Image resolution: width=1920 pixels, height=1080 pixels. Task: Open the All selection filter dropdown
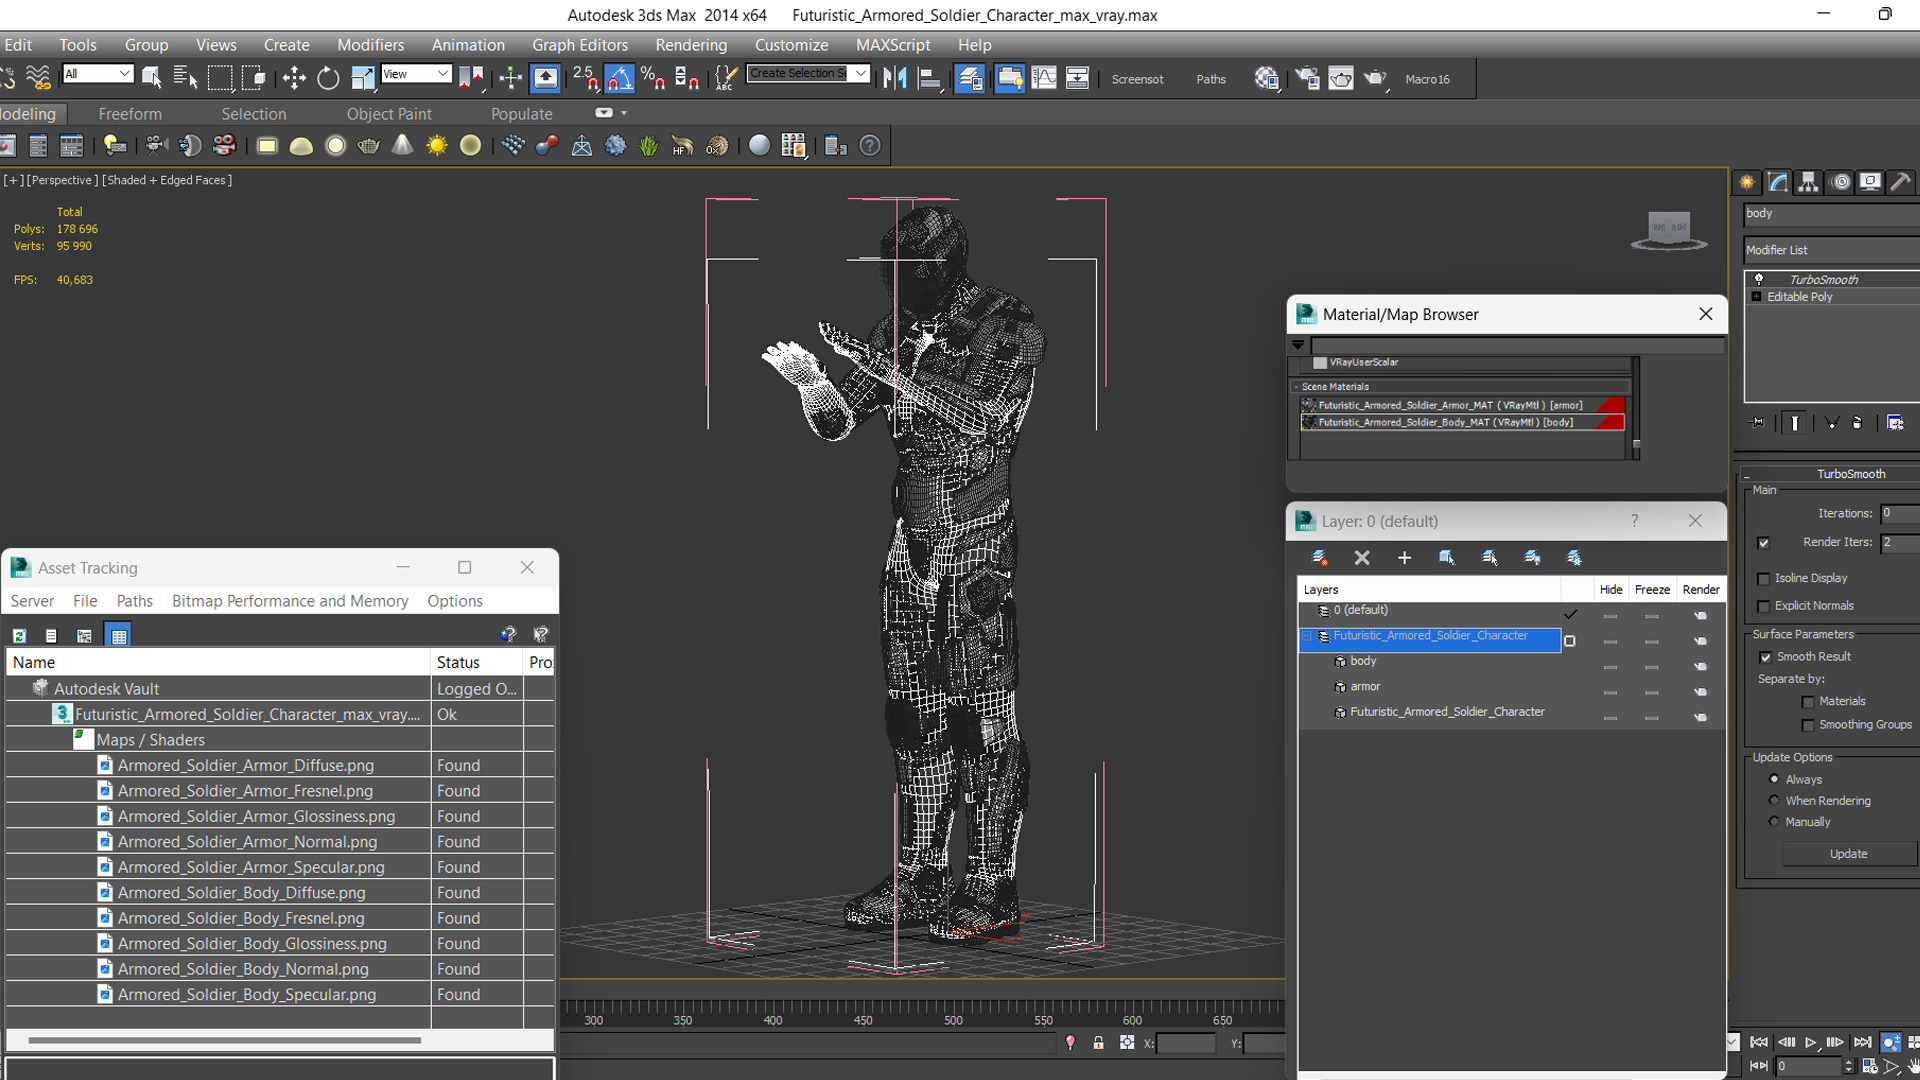97,74
